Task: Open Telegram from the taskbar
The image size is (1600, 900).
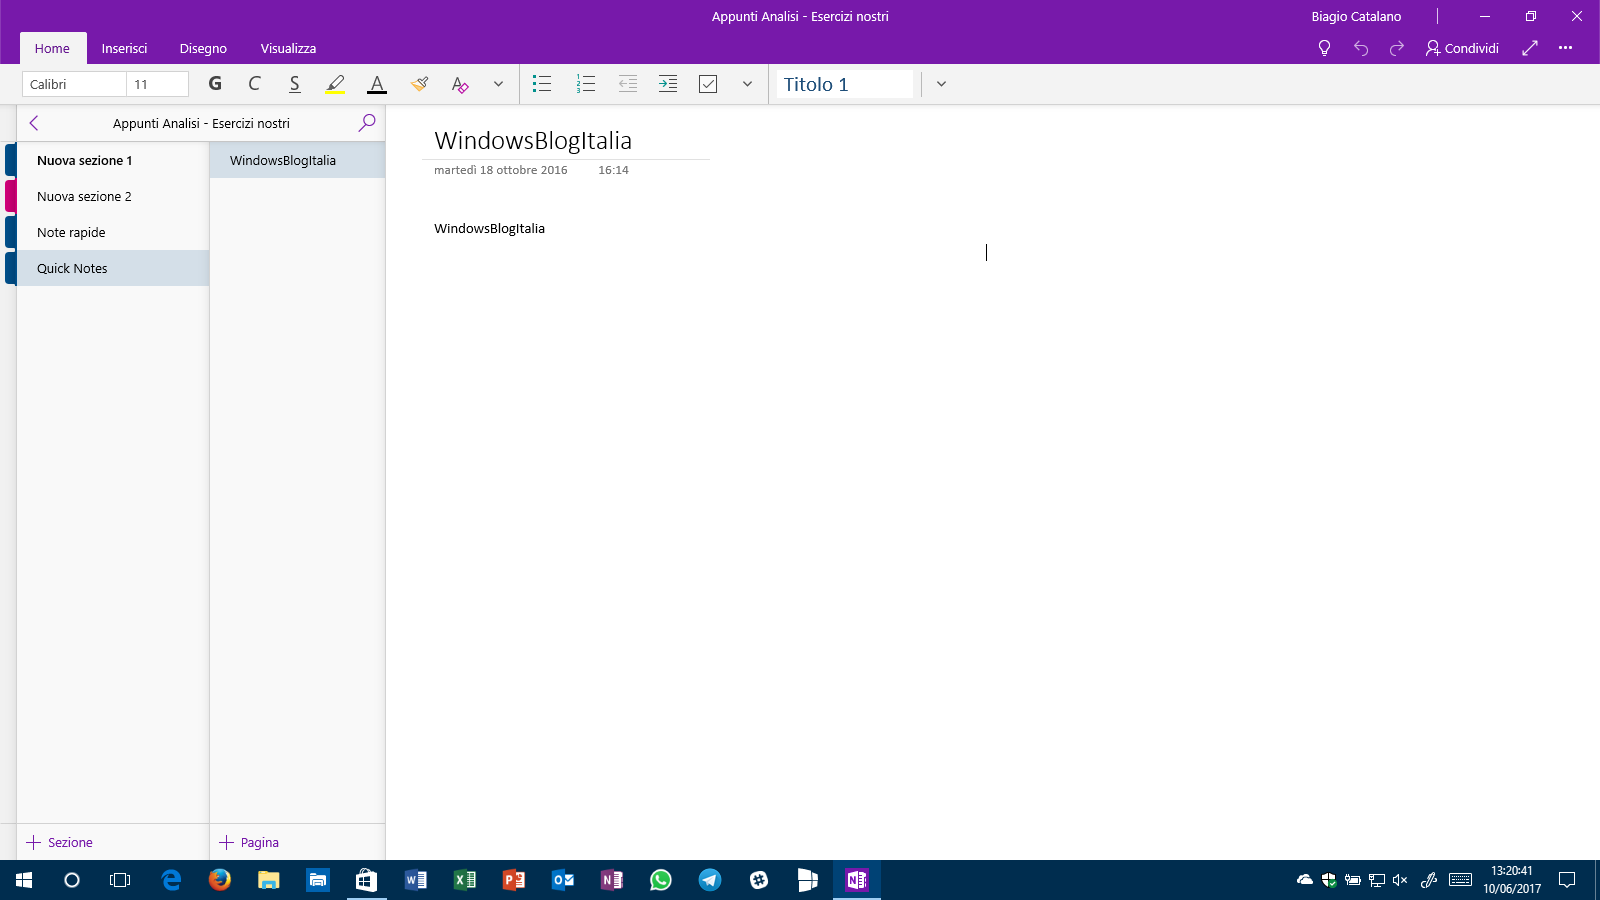Action: 710,880
